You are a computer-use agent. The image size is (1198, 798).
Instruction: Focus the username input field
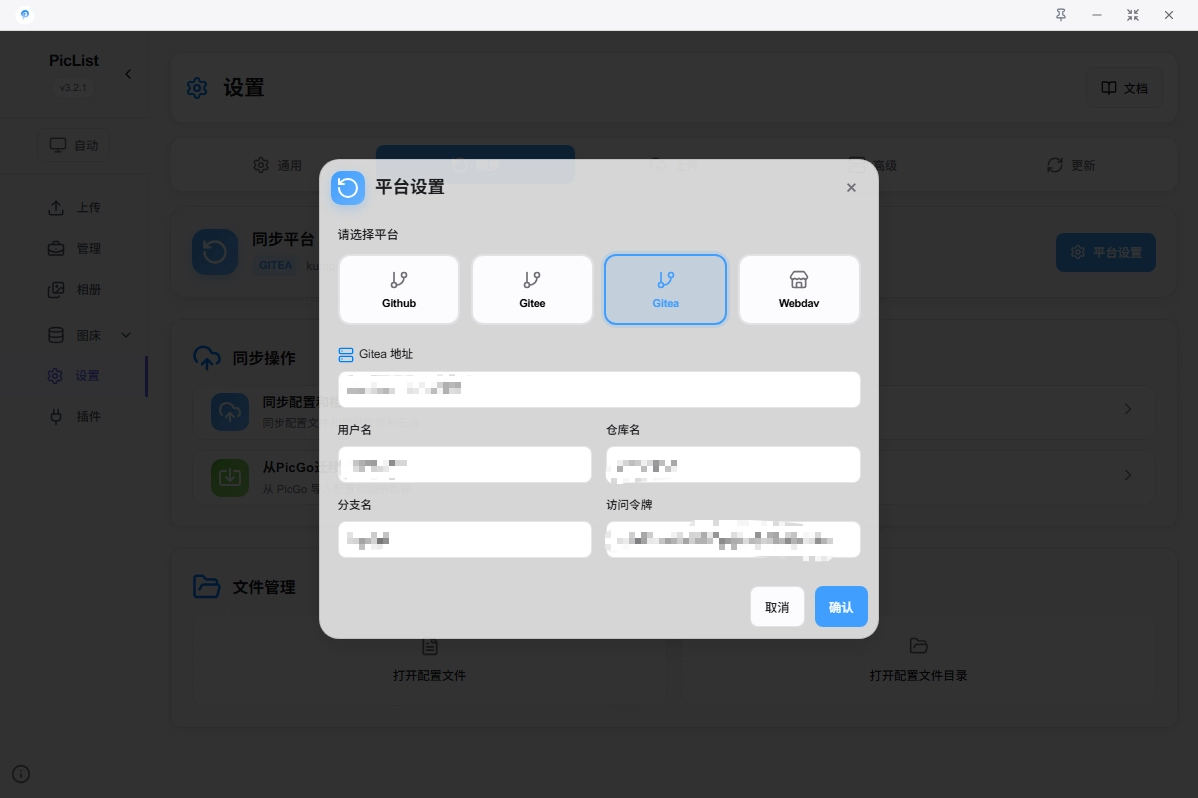point(465,464)
